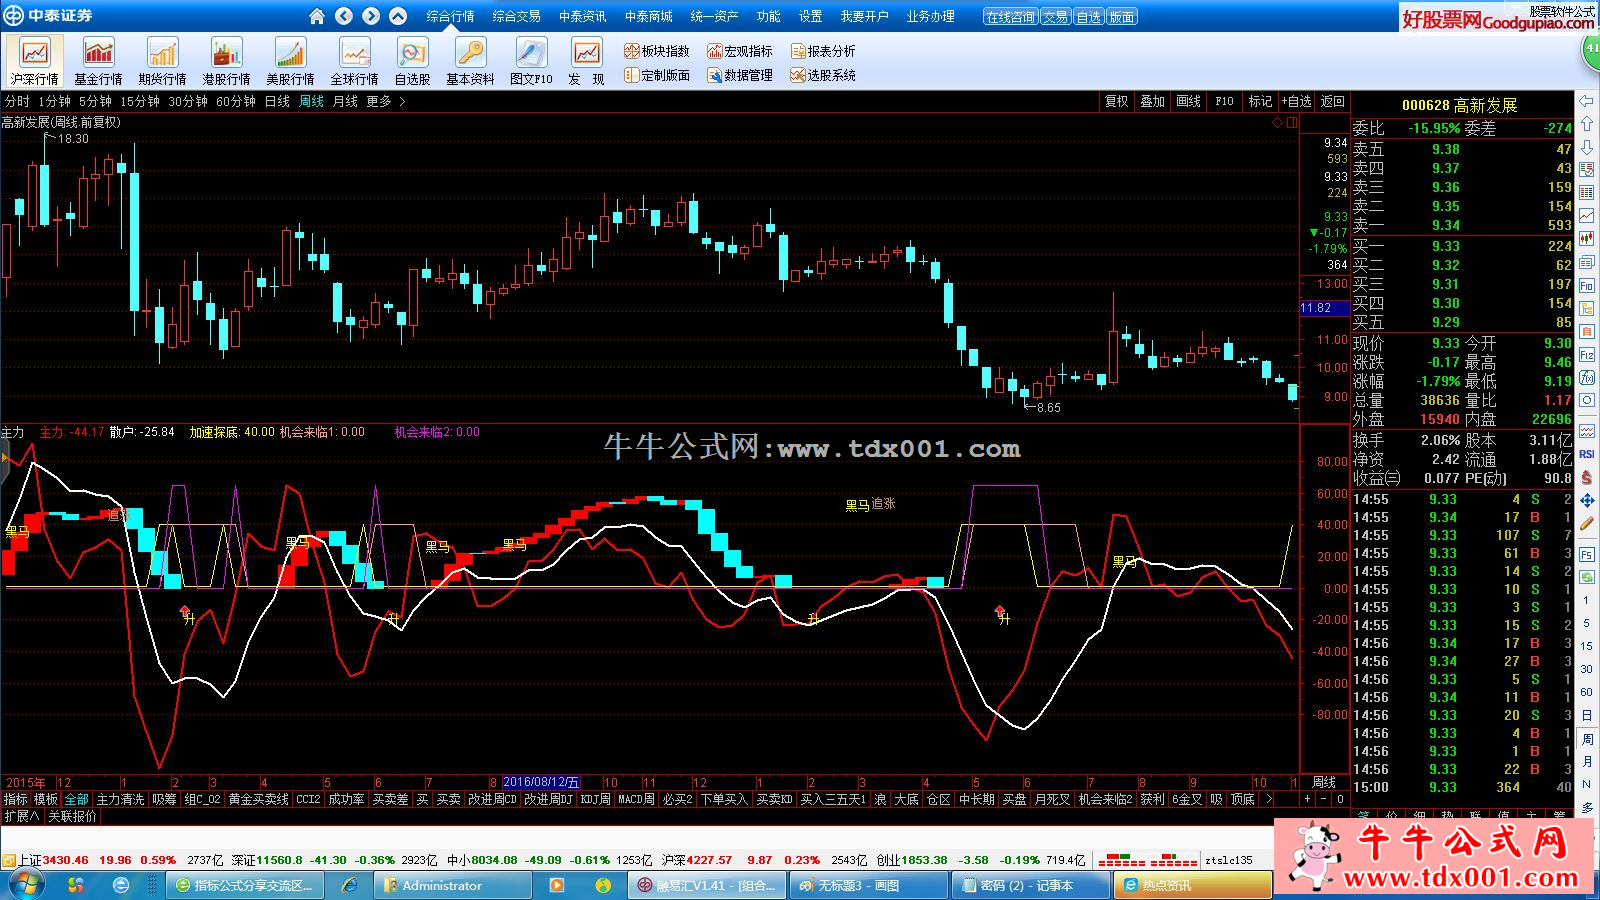Switch chart to 15分钟 period
This screenshot has width=1600, height=900.
[x=140, y=101]
